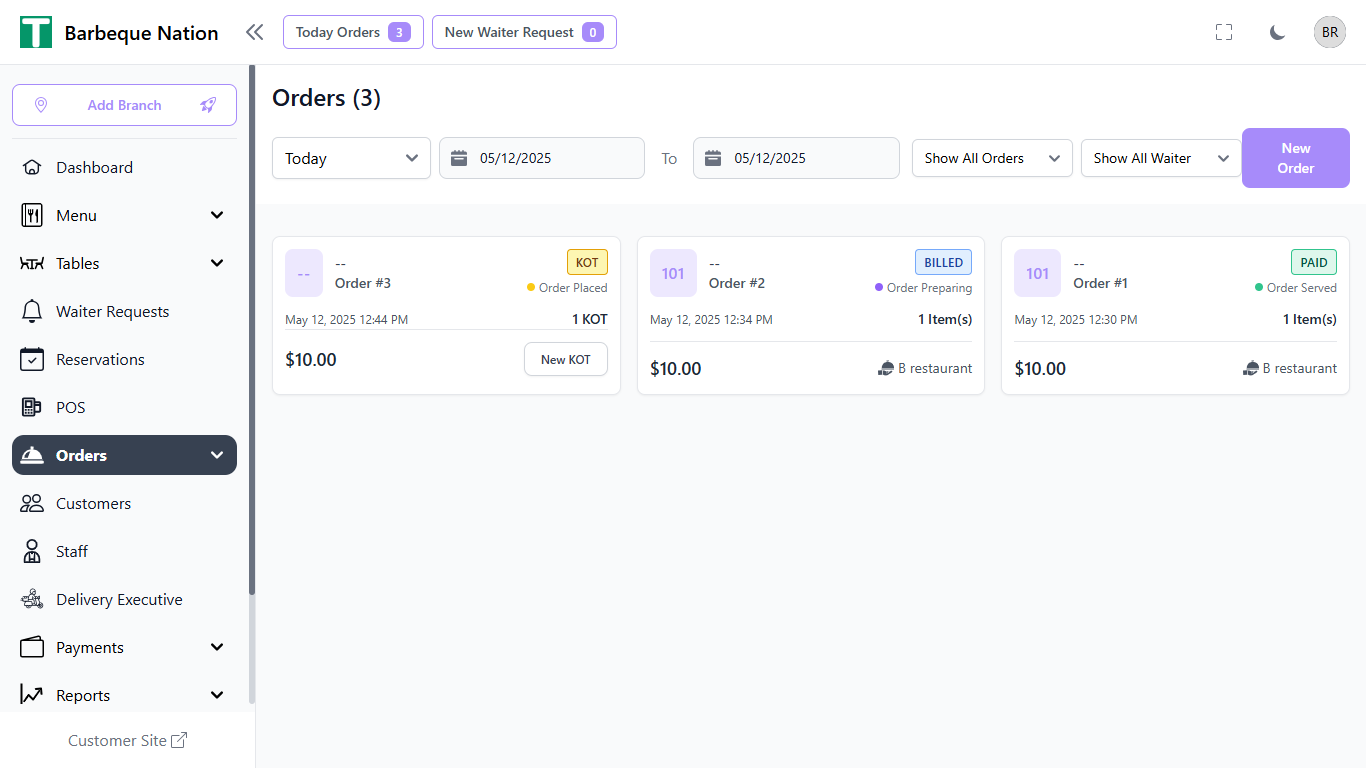Click the Delivery Executive scooter icon
This screenshot has width=1366, height=768.
click(x=33, y=599)
